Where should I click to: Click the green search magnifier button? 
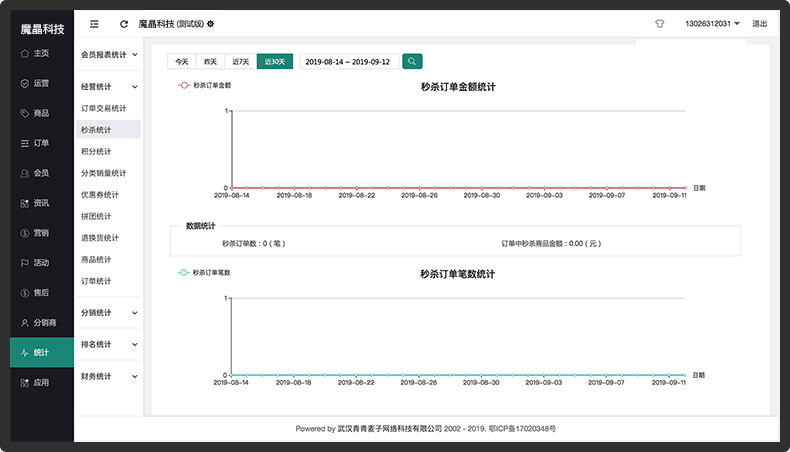(x=412, y=61)
